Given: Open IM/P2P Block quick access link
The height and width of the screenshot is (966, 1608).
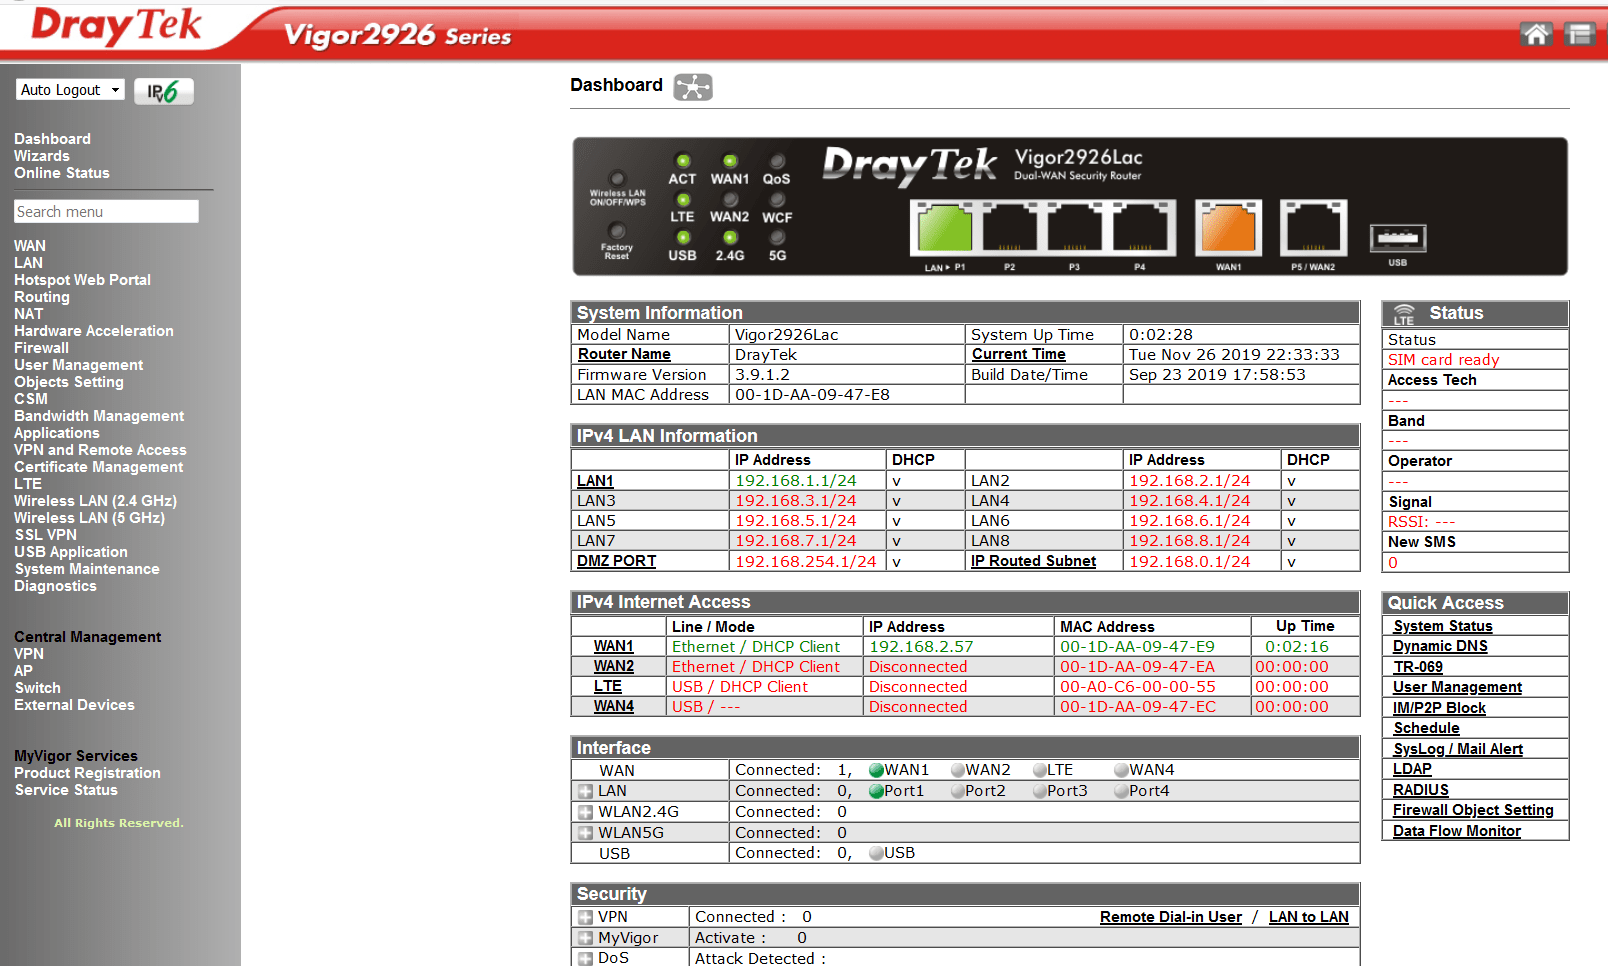Looking at the screenshot, I should point(1439,708).
